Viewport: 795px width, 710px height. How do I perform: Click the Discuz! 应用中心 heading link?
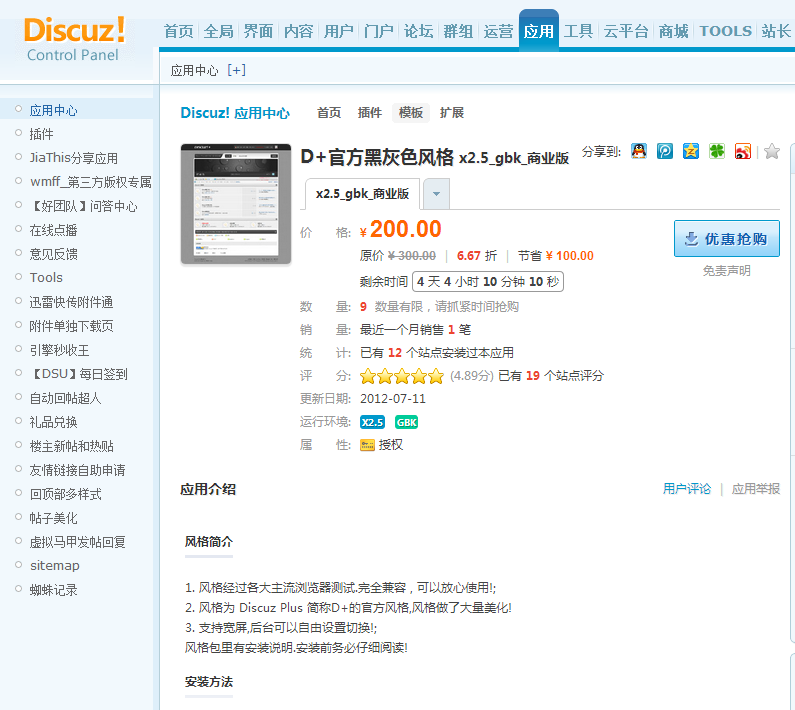click(235, 113)
